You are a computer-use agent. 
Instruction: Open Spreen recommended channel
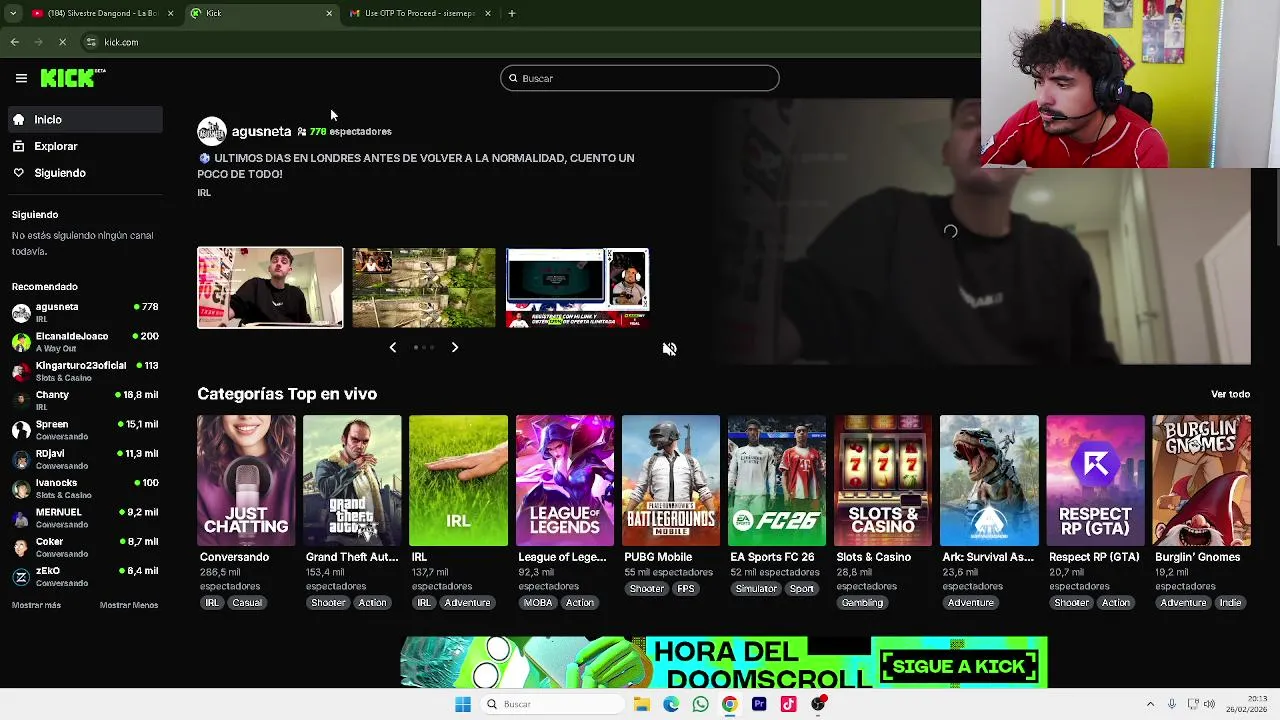85,430
